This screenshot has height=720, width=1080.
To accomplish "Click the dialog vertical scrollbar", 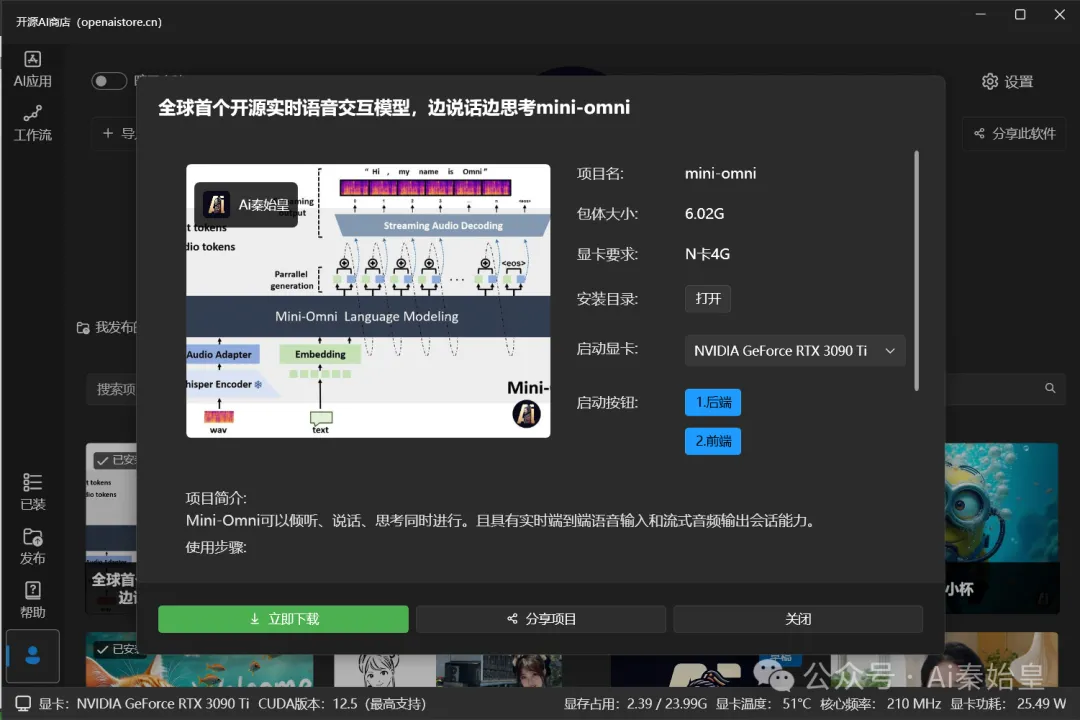I will point(916,270).
